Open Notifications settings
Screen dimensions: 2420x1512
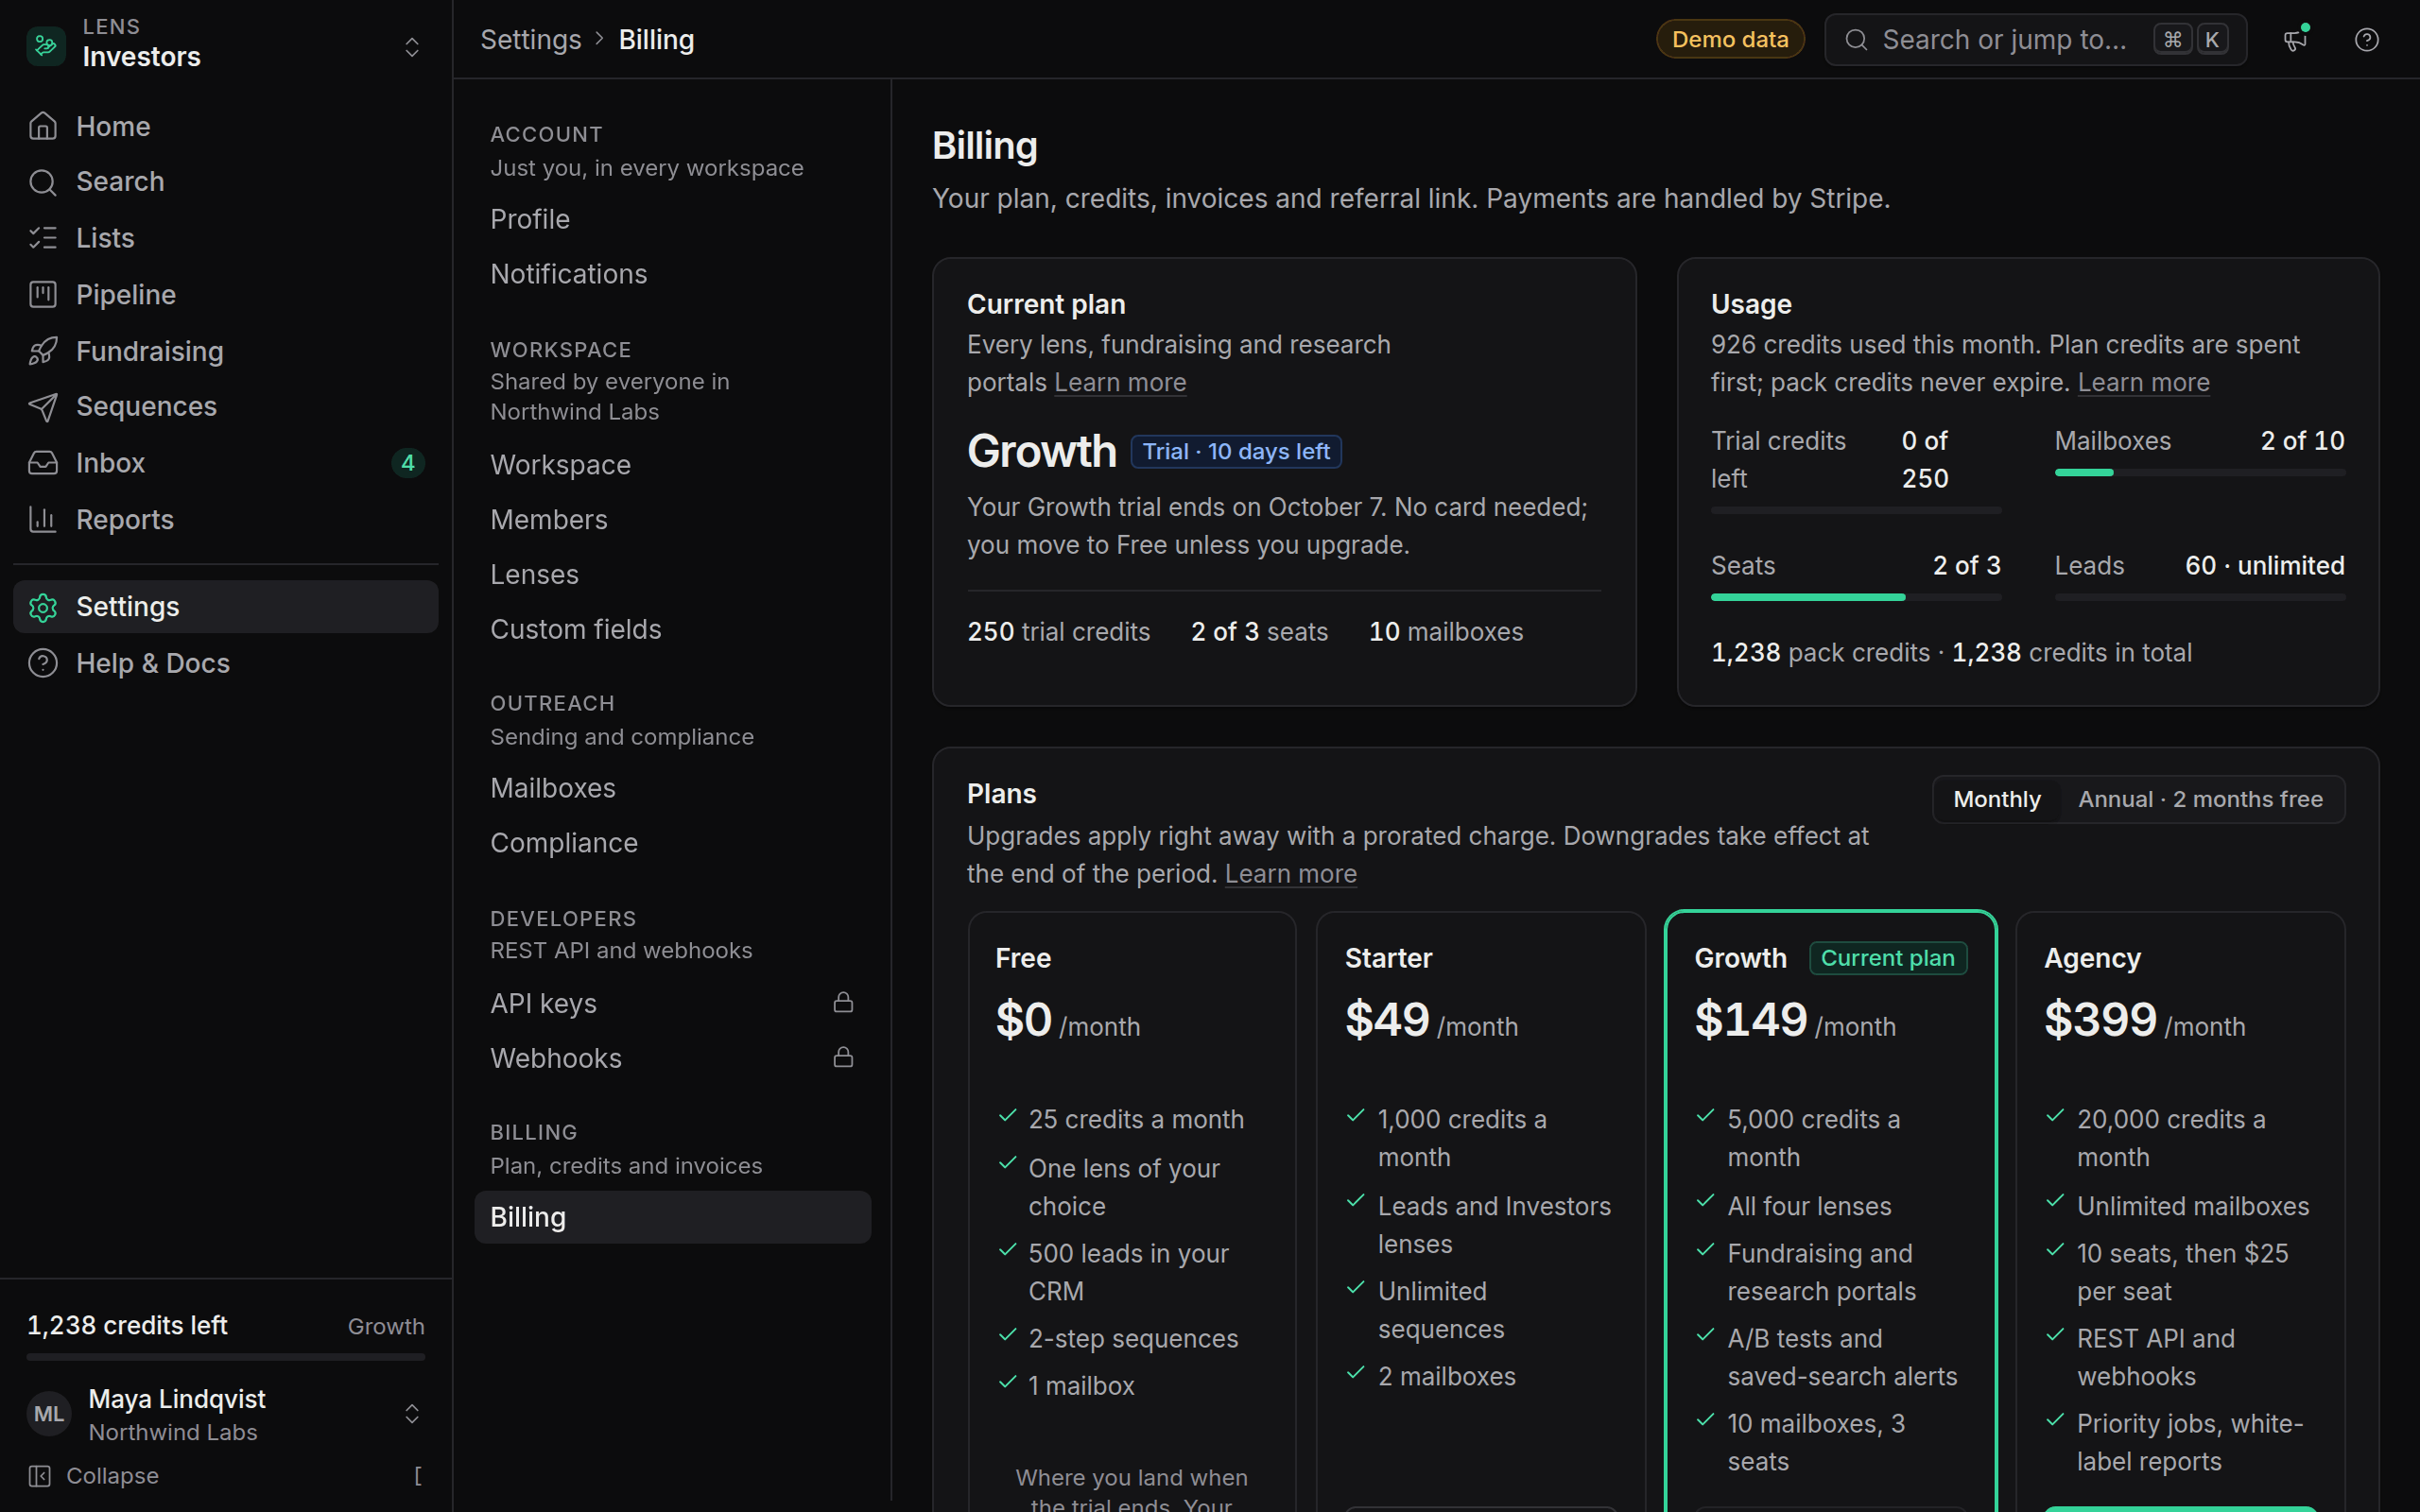(672, 274)
